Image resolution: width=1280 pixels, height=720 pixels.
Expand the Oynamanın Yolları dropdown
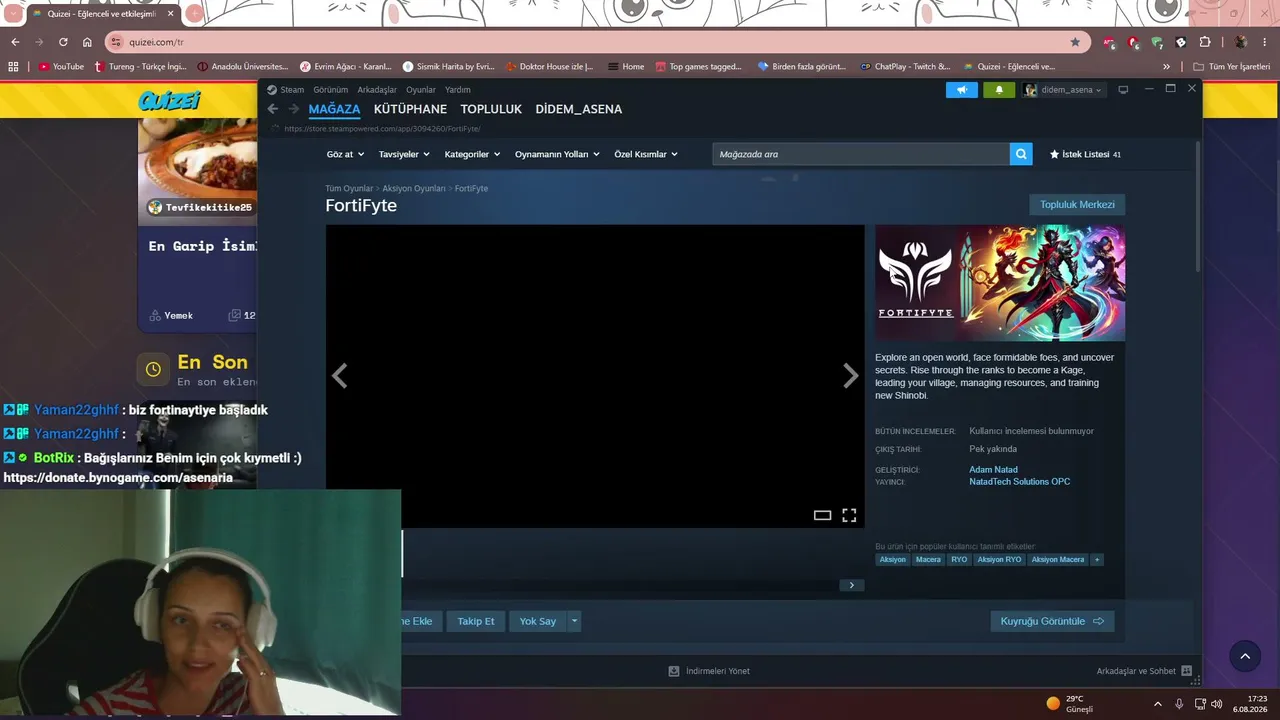557,154
